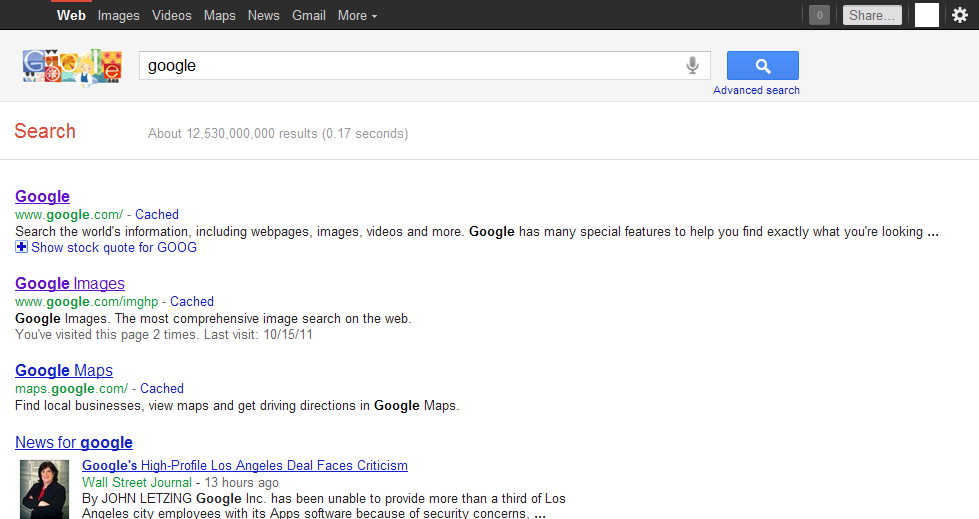Click the blue magnifier search button

[762, 66]
